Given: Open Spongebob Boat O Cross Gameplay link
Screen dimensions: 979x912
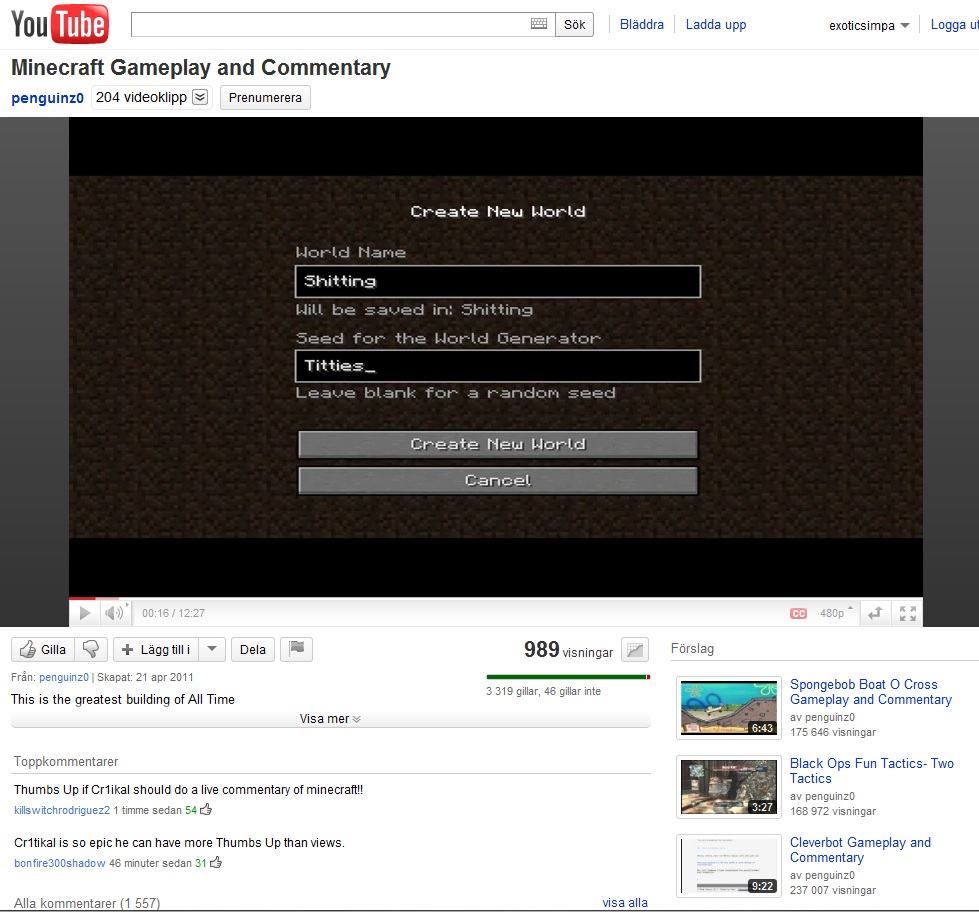Looking at the screenshot, I should 871,692.
